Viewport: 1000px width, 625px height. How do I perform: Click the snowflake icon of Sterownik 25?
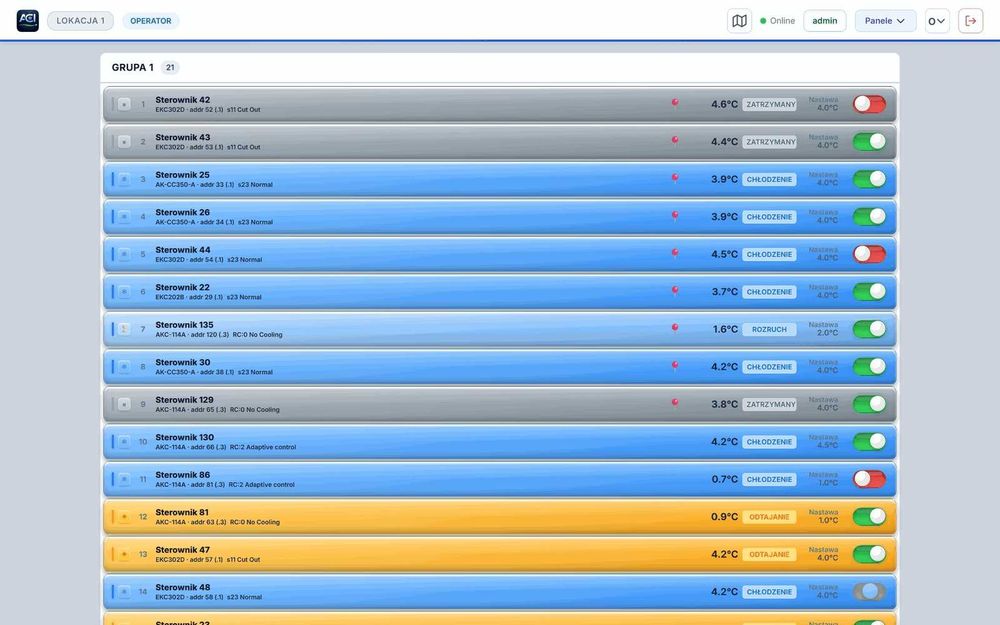tap(124, 179)
